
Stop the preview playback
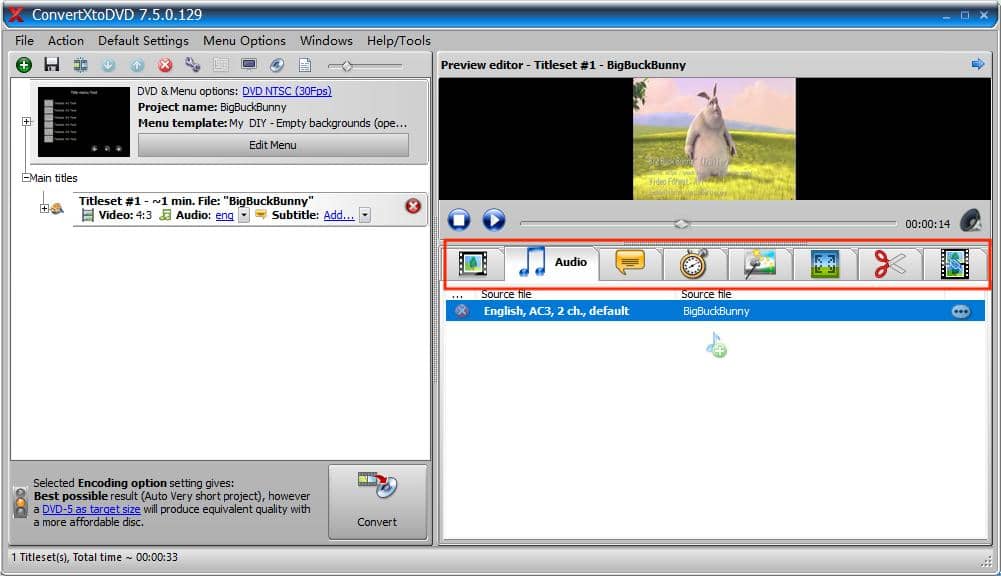[x=459, y=220]
